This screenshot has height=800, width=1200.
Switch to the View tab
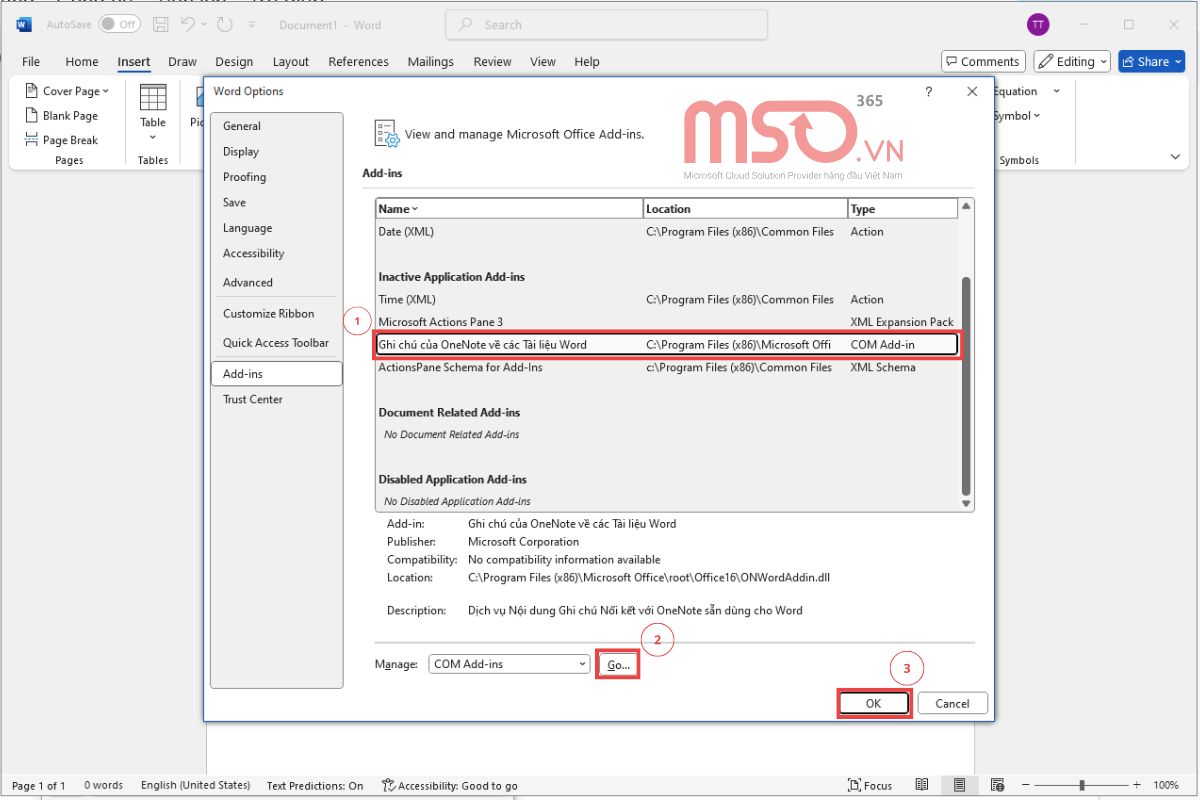coord(543,61)
